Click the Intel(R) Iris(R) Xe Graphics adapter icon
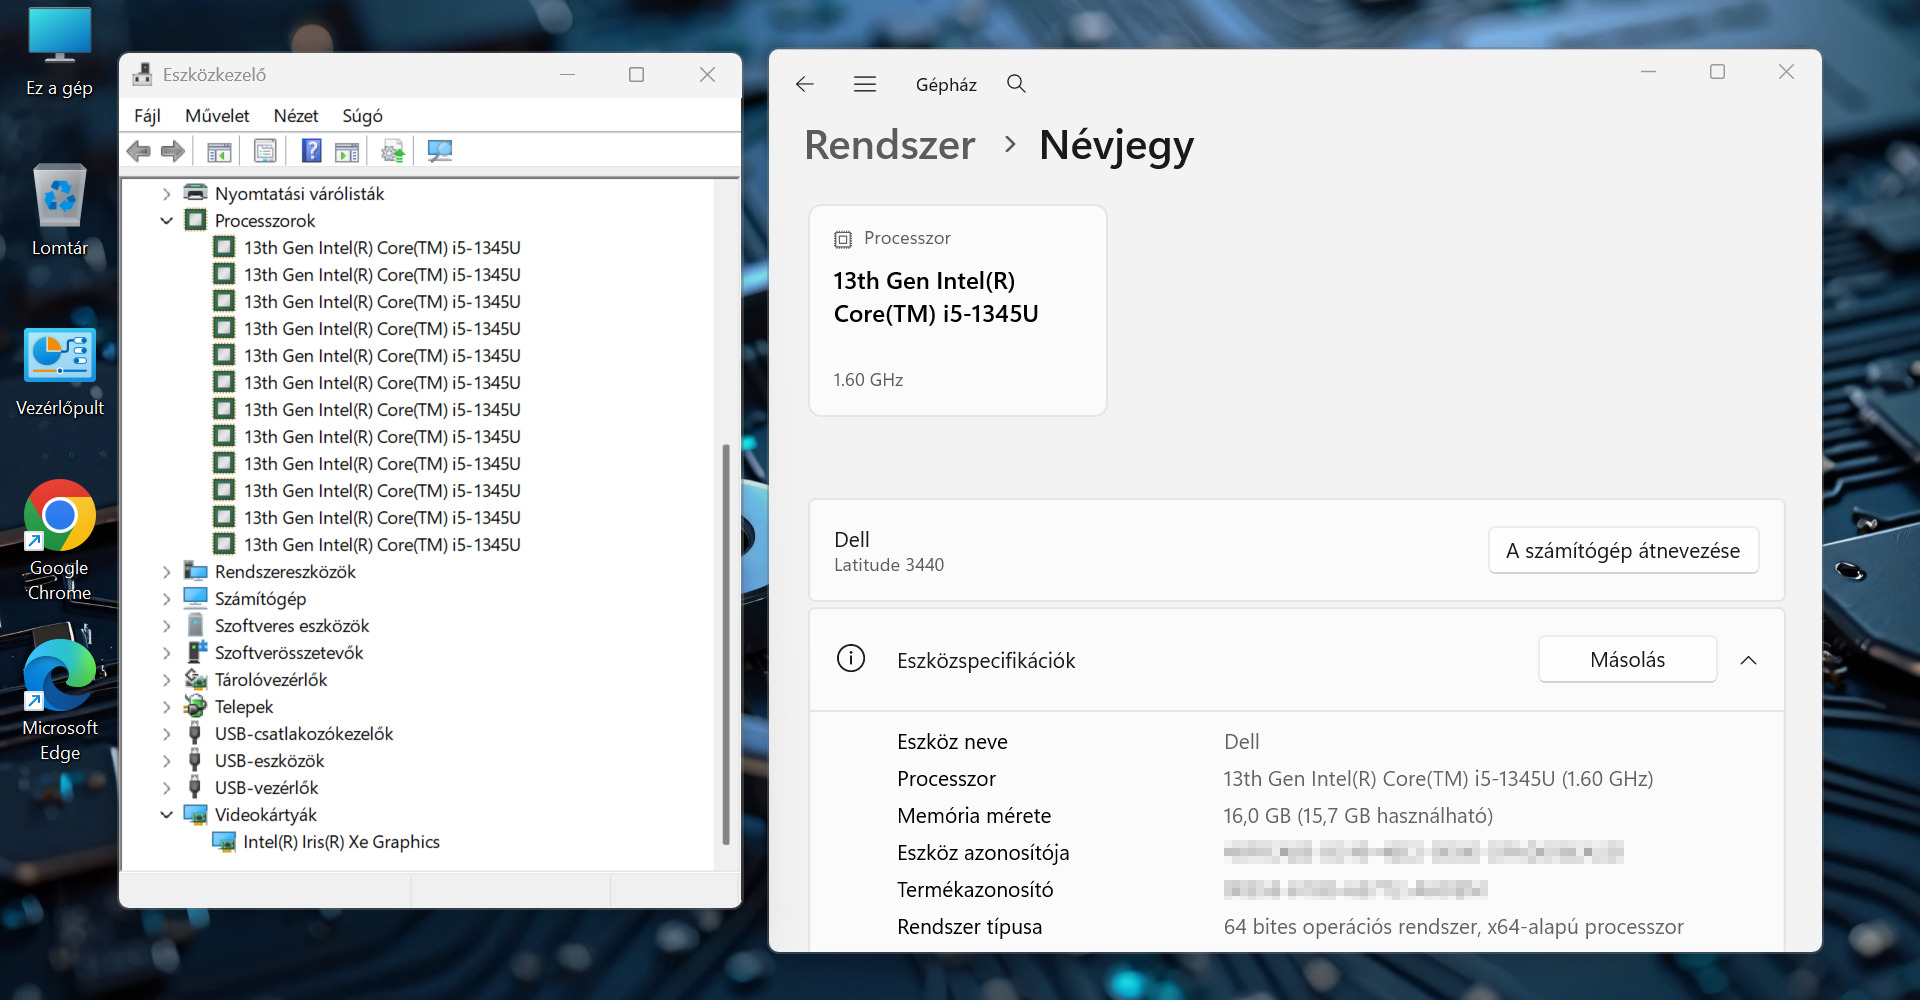Viewport: 1920px width, 1000px height. pos(224,842)
